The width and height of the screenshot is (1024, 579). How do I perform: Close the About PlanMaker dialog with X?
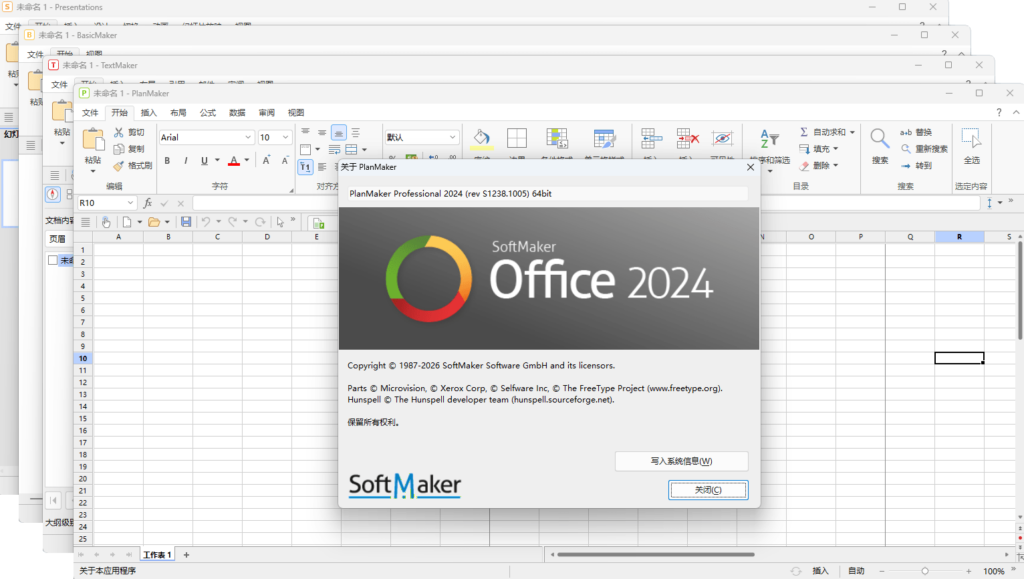click(x=750, y=167)
